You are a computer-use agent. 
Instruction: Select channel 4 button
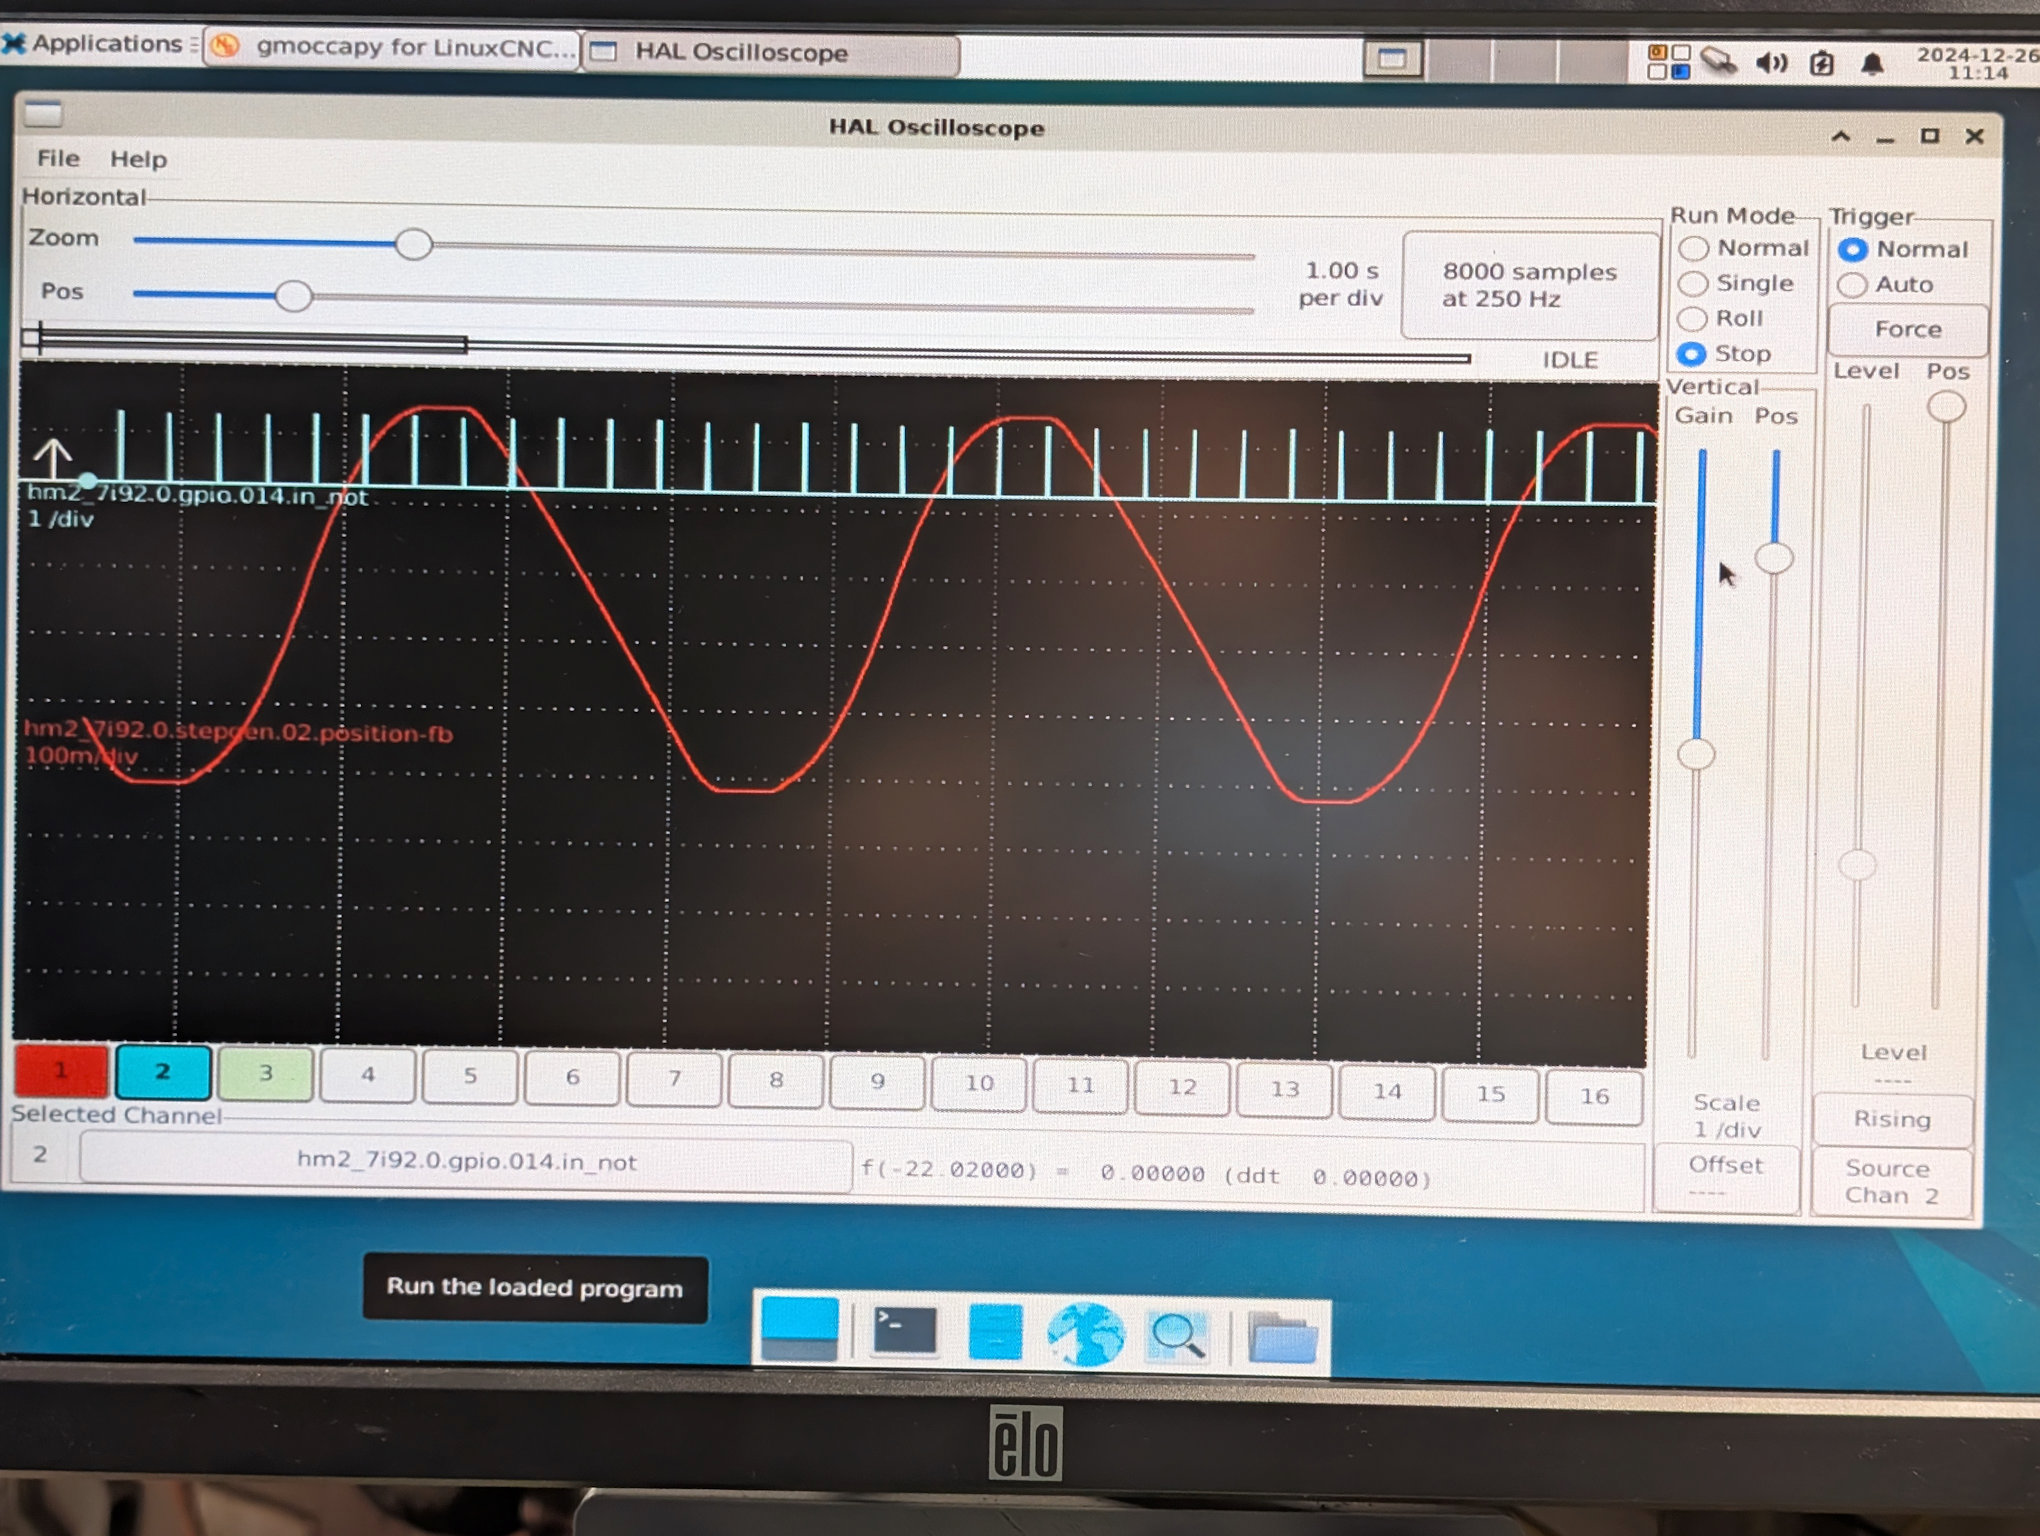pos(367,1076)
